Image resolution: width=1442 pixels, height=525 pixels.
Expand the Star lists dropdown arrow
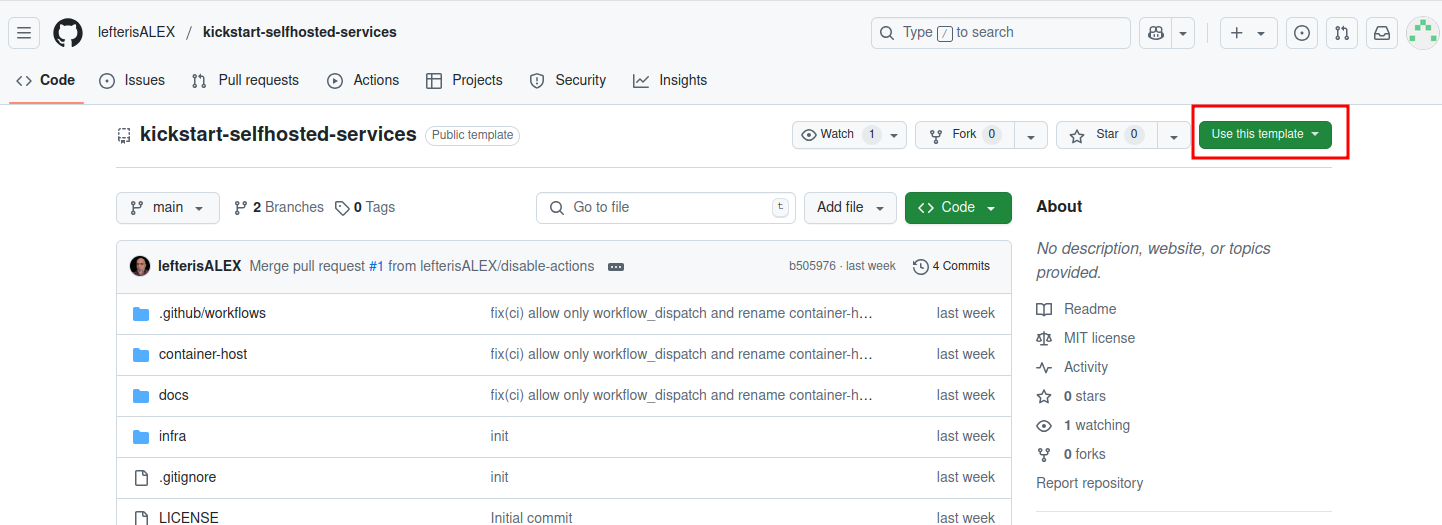[x=1174, y=135]
